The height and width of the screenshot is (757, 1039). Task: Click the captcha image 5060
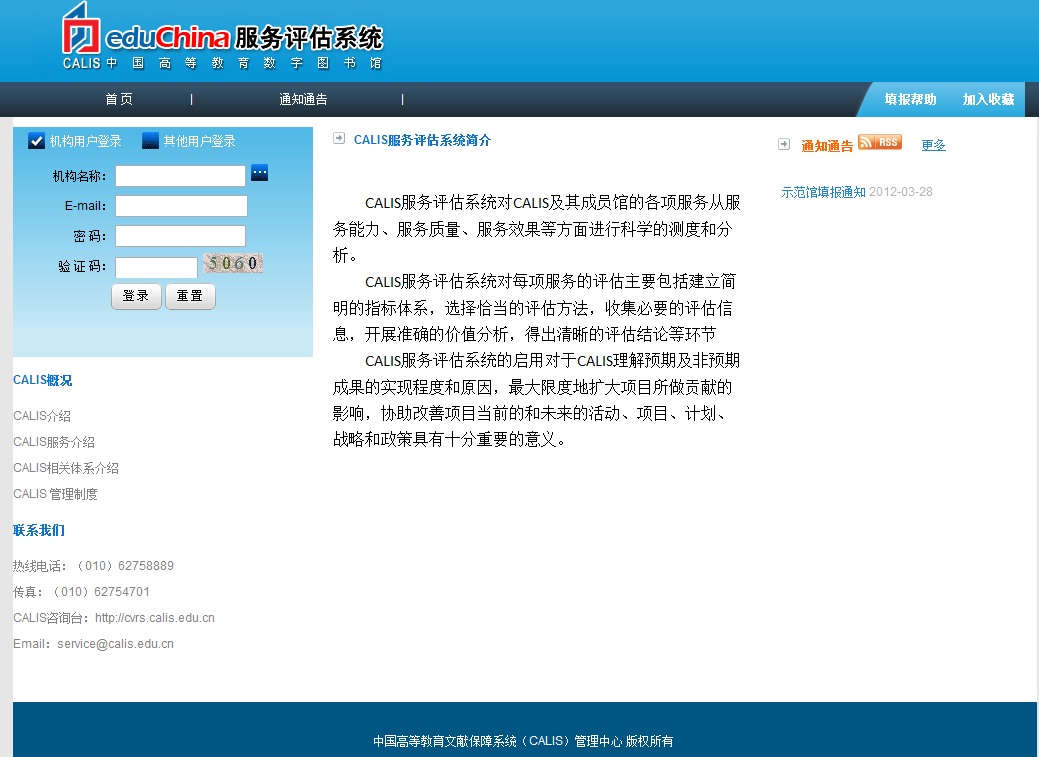(x=233, y=263)
